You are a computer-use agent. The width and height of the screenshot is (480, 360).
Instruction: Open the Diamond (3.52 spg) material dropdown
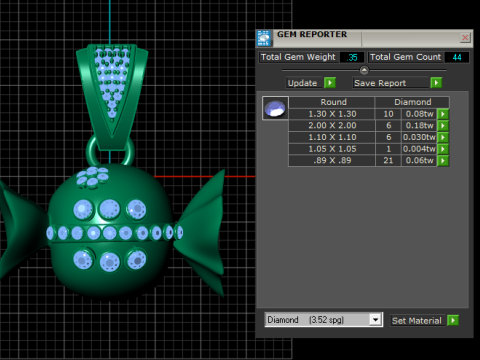tap(376, 320)
